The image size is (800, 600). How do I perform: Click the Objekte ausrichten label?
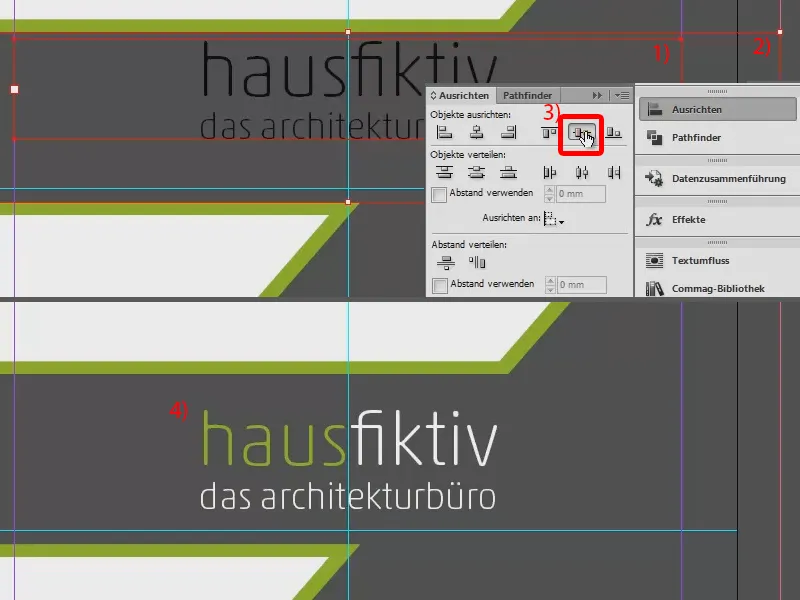tap(470, 115)
